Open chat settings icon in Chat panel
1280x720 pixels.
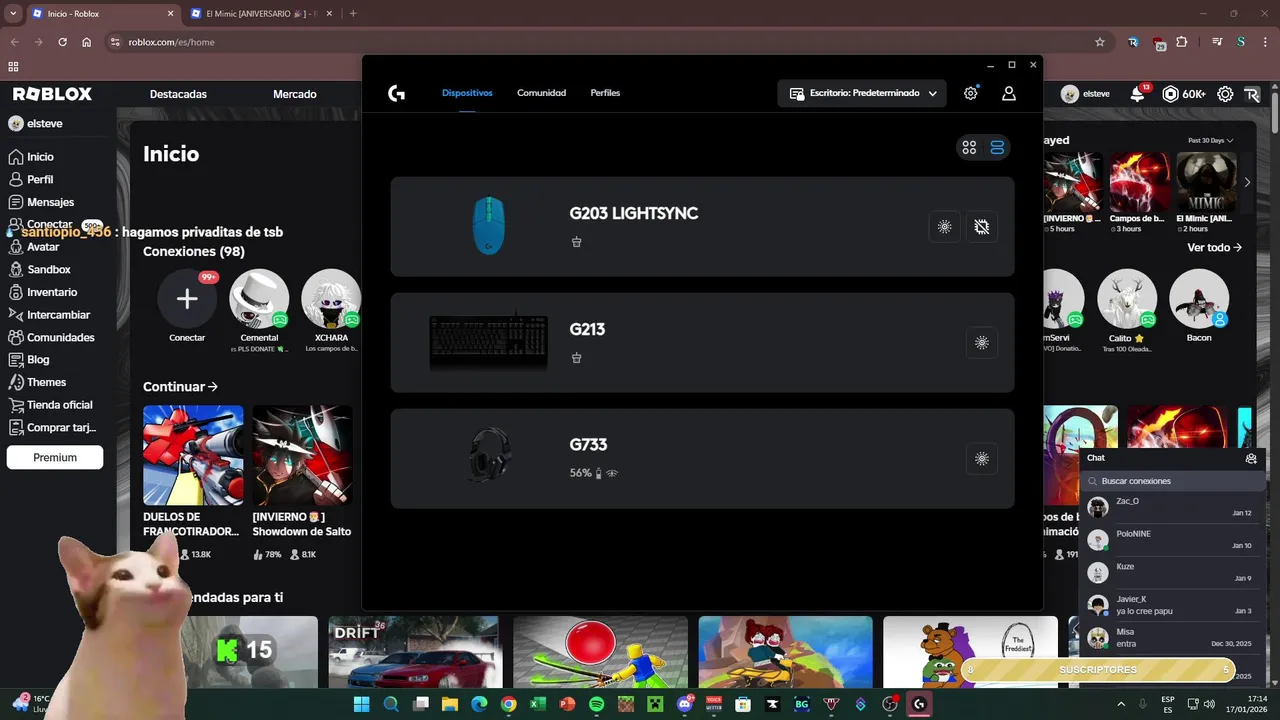(x=1251, y=458)
